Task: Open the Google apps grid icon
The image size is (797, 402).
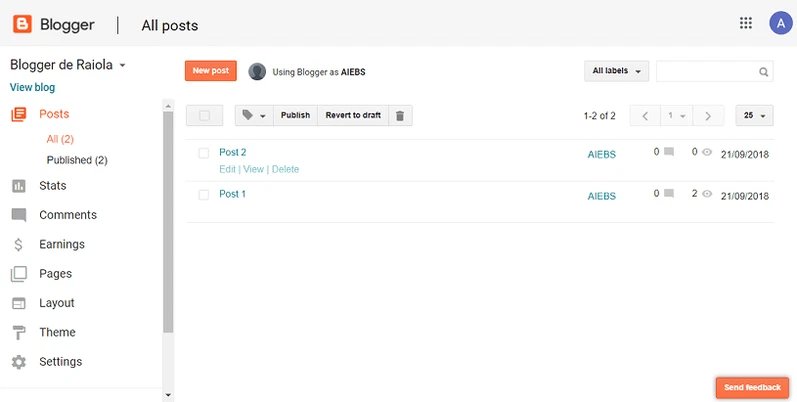Action: (746, 23)
